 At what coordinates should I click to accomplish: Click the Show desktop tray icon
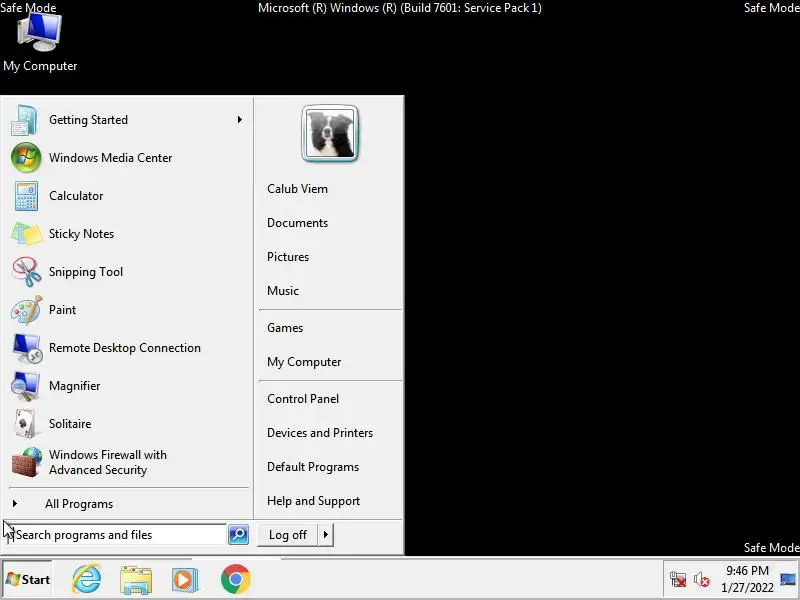pos(788,580)
